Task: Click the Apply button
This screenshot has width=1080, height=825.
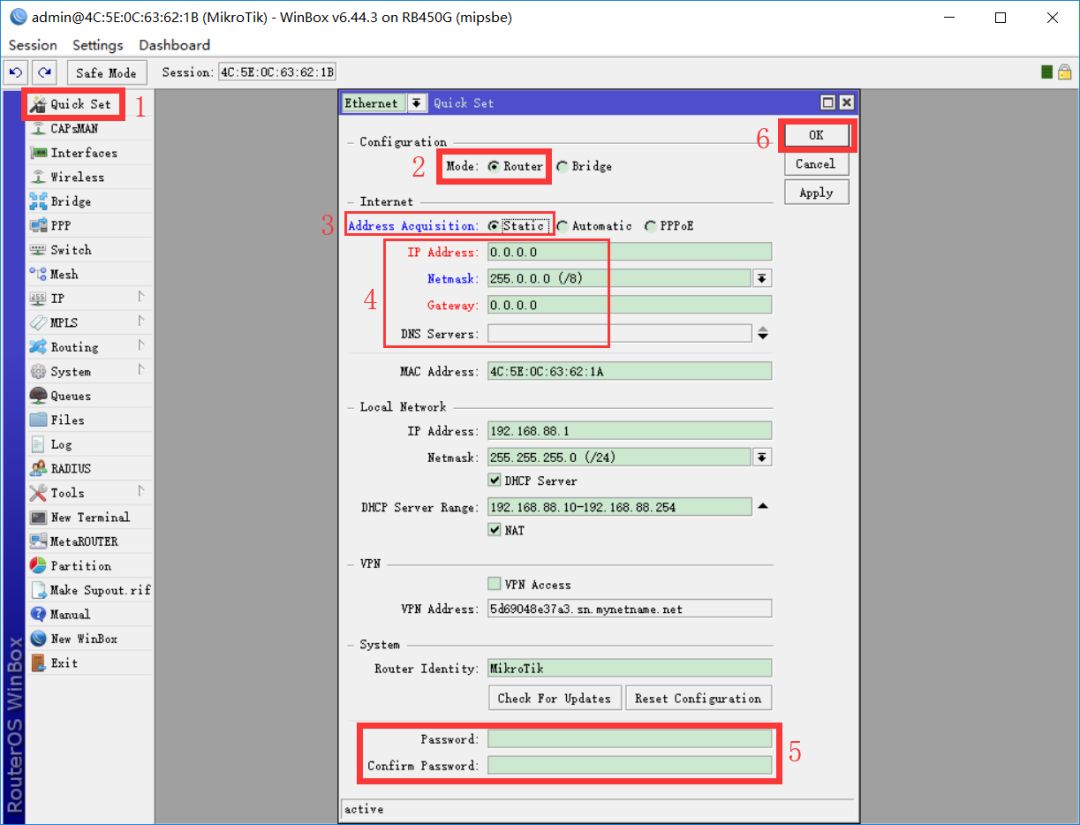Action: pos(816,193)
